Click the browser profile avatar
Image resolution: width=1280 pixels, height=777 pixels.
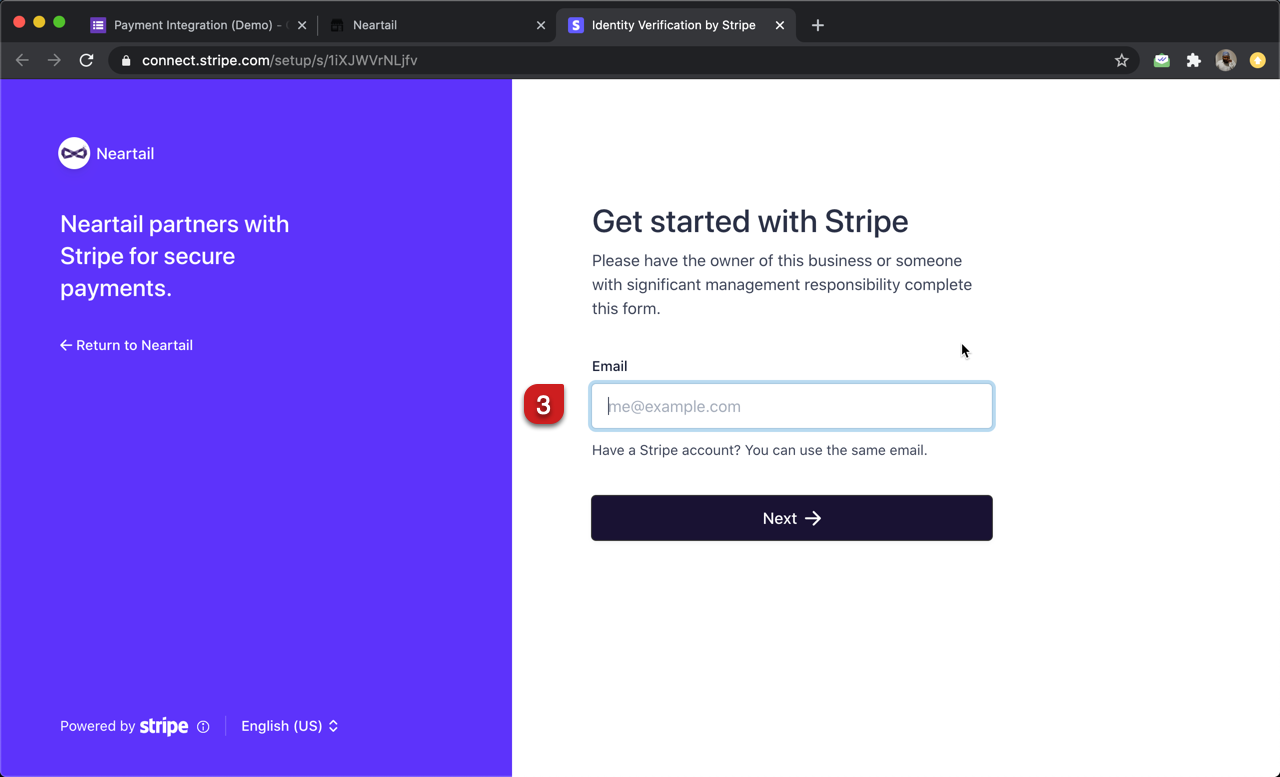(1225, 60)
